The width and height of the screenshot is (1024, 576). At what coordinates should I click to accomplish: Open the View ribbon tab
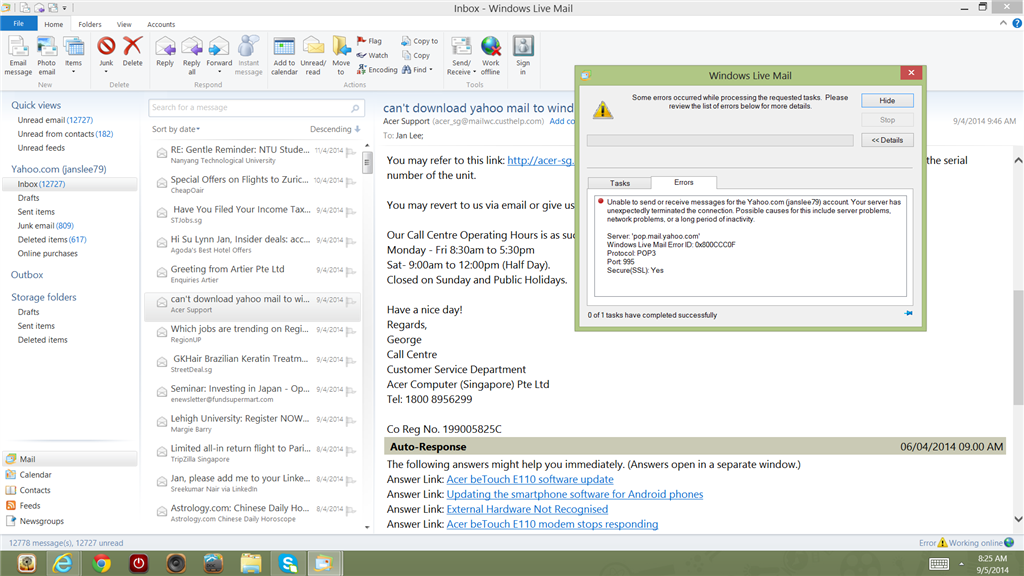pyautogui.click(x=124, y=24)
